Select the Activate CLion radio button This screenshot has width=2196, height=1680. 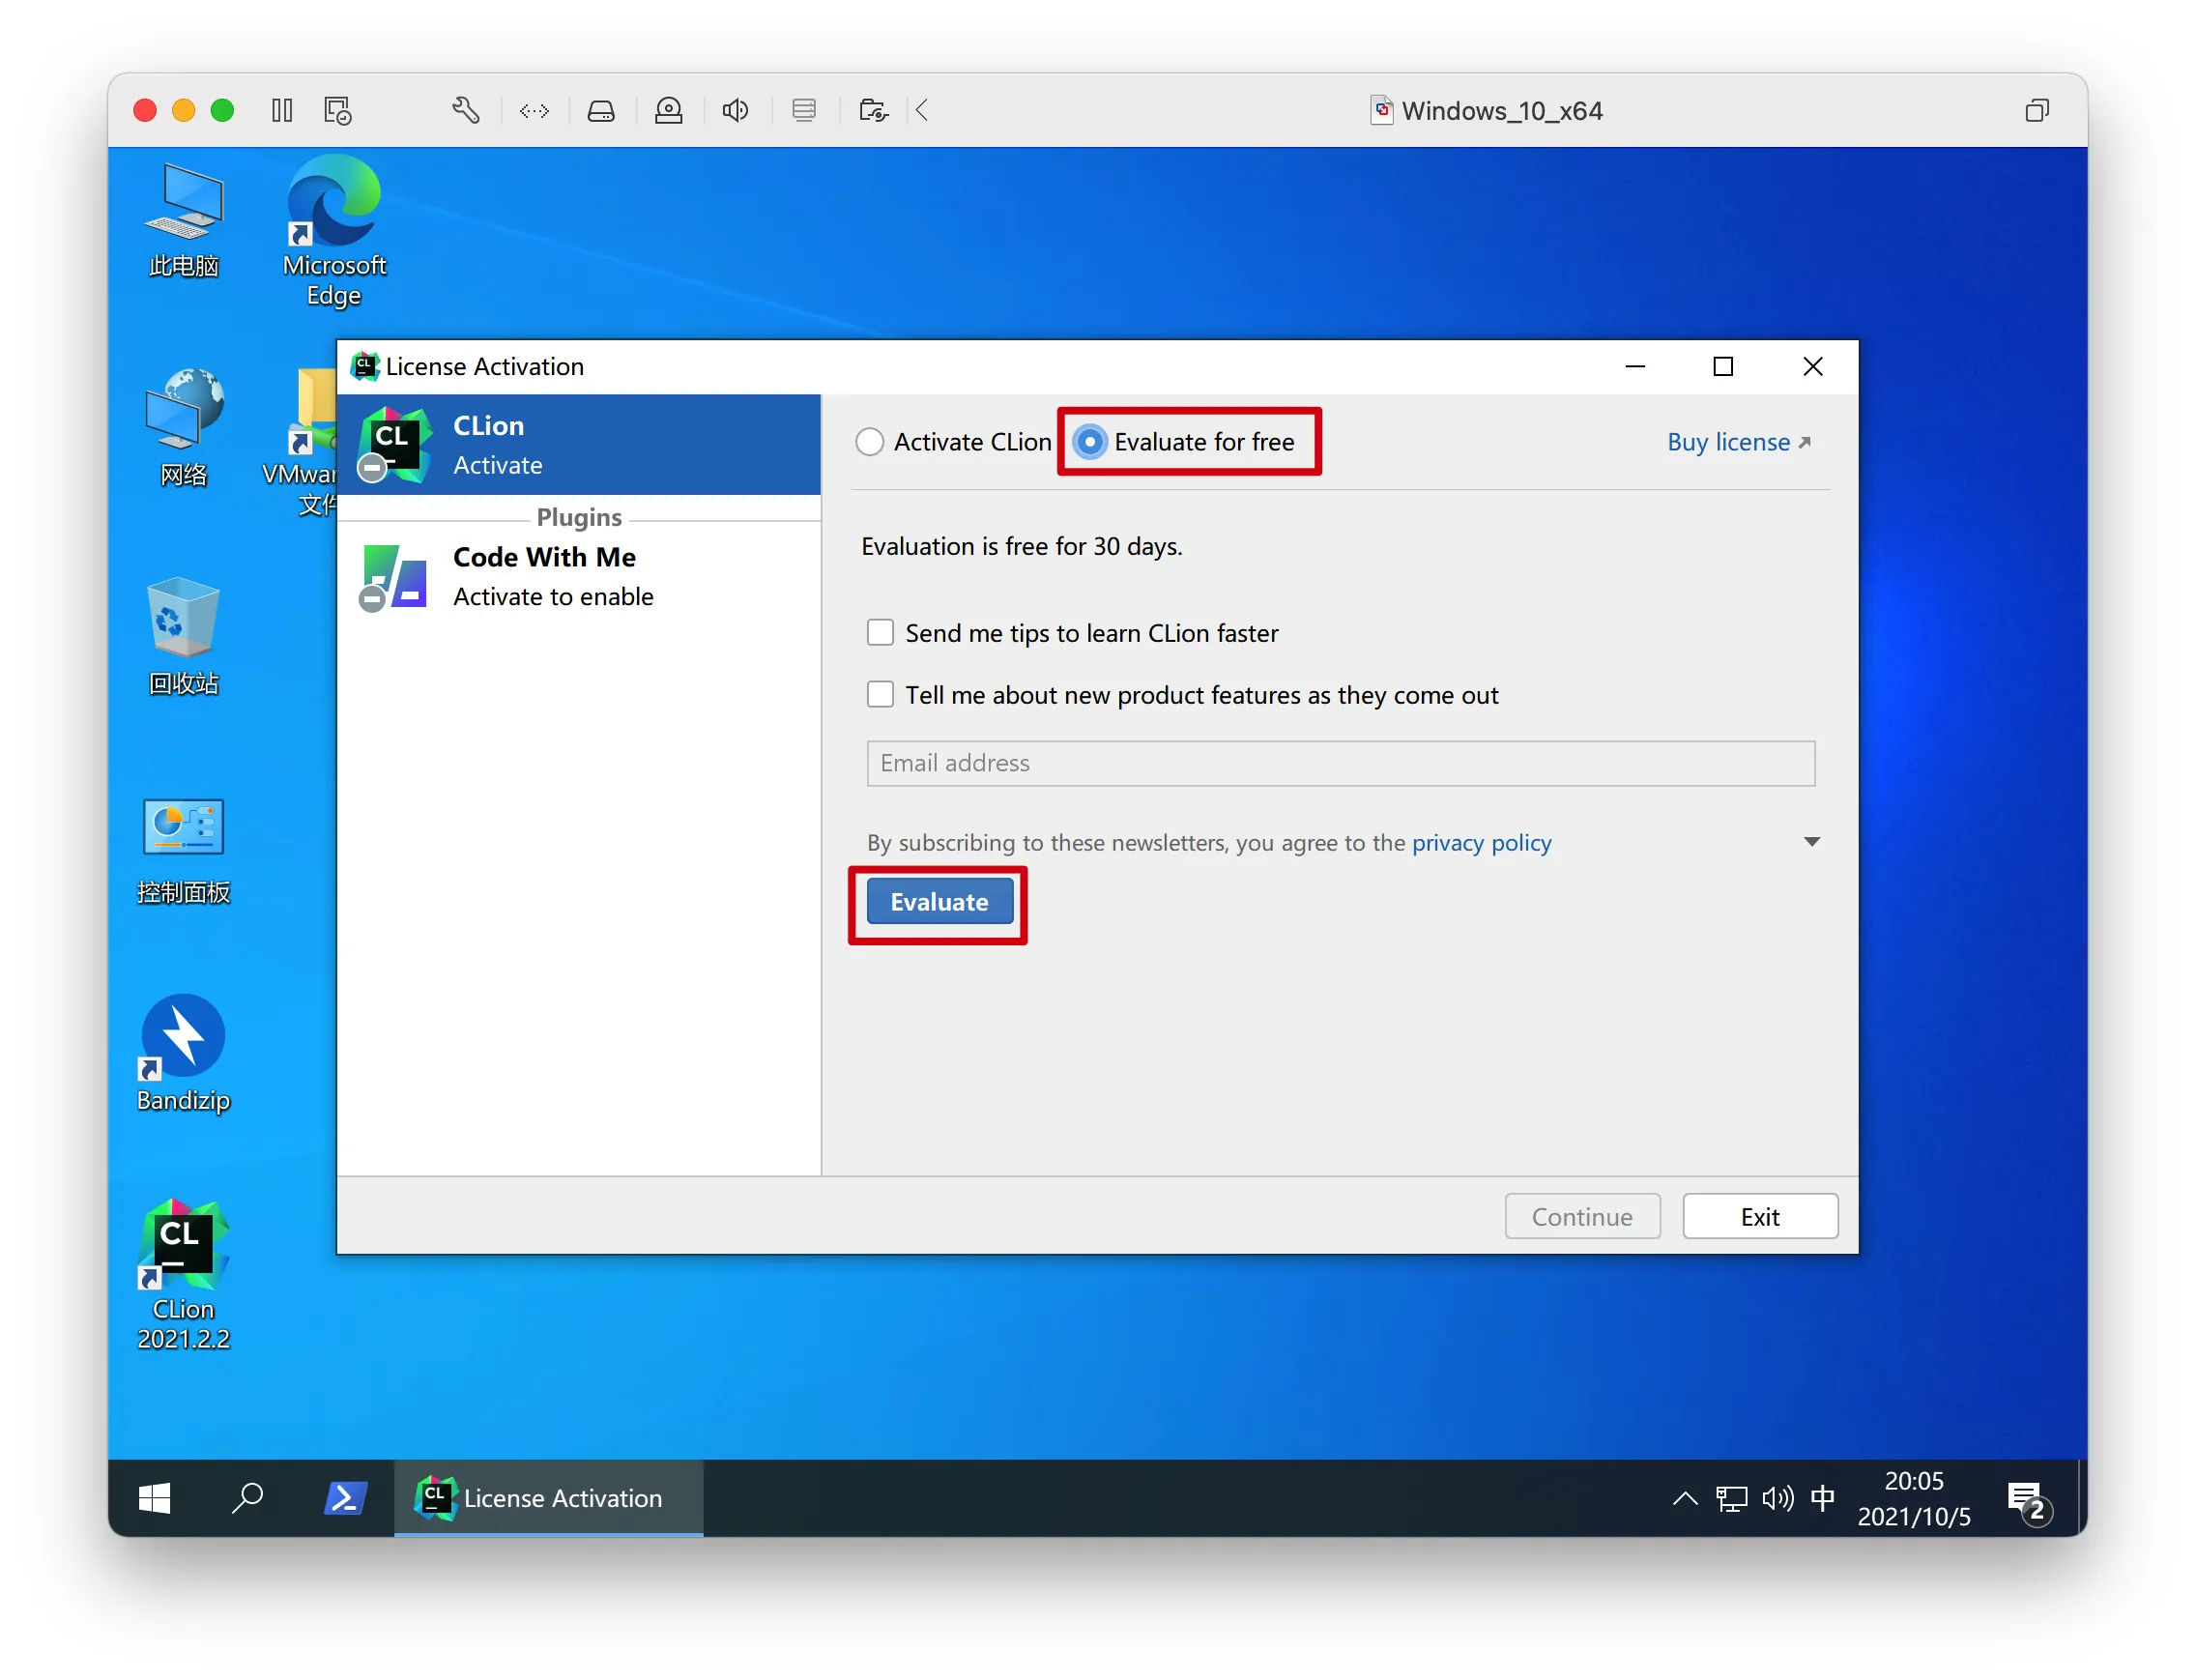pos(869,442)
